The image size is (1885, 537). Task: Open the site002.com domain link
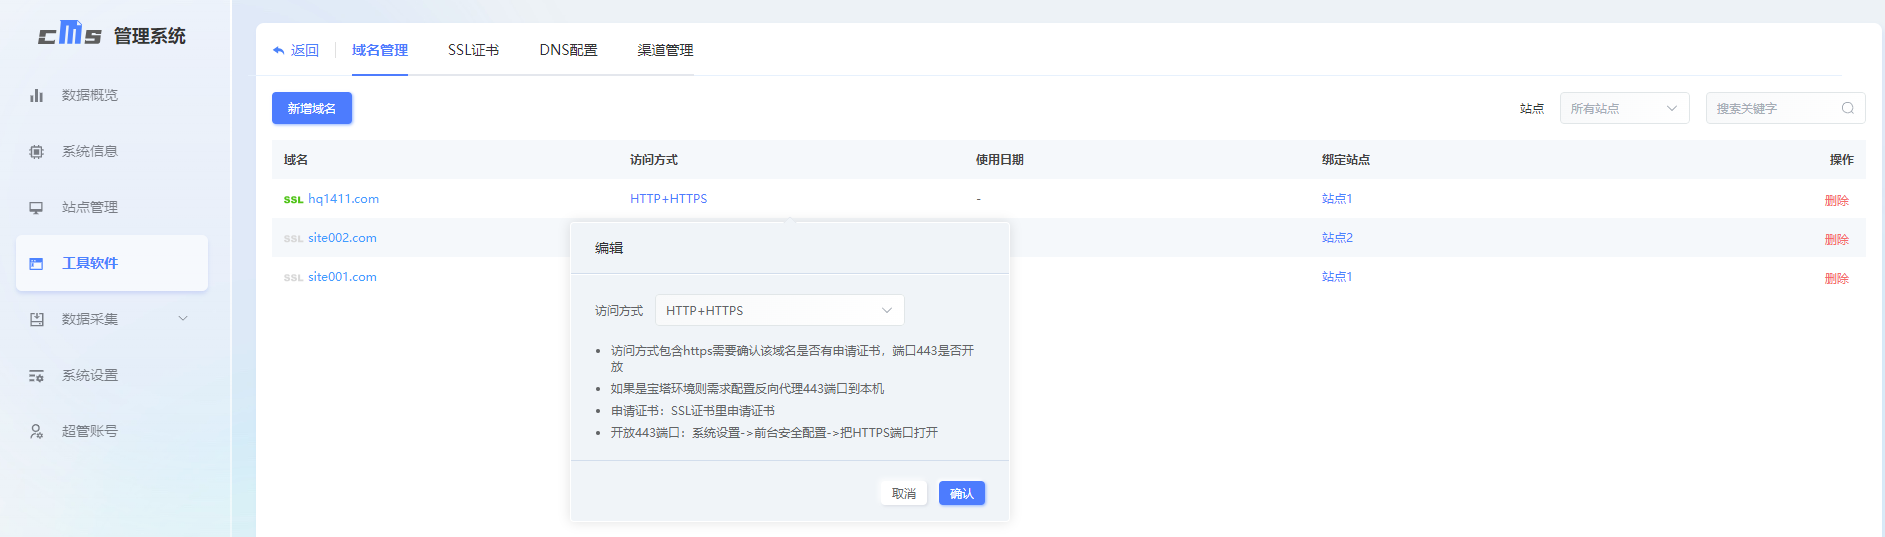(x=342, y=238)
